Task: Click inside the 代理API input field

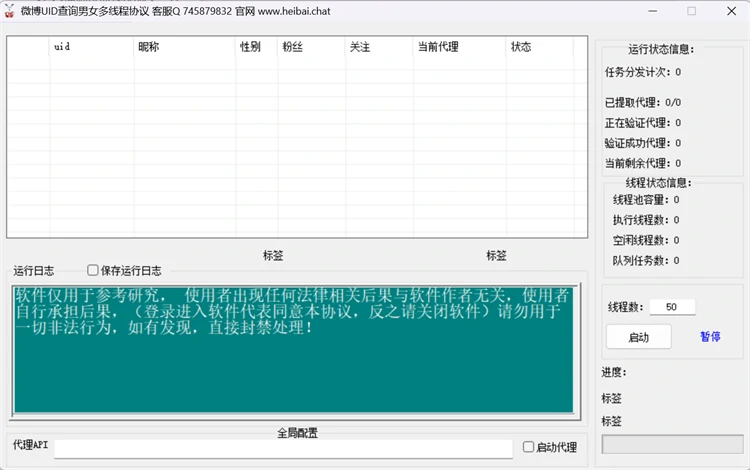Action: [x=283, y=448]
